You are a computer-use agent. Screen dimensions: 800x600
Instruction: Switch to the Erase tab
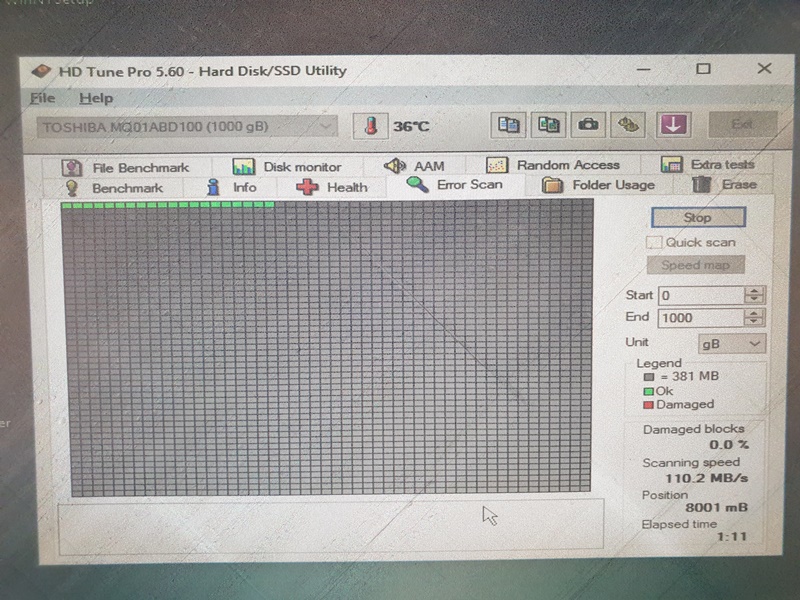click(724, 184)
